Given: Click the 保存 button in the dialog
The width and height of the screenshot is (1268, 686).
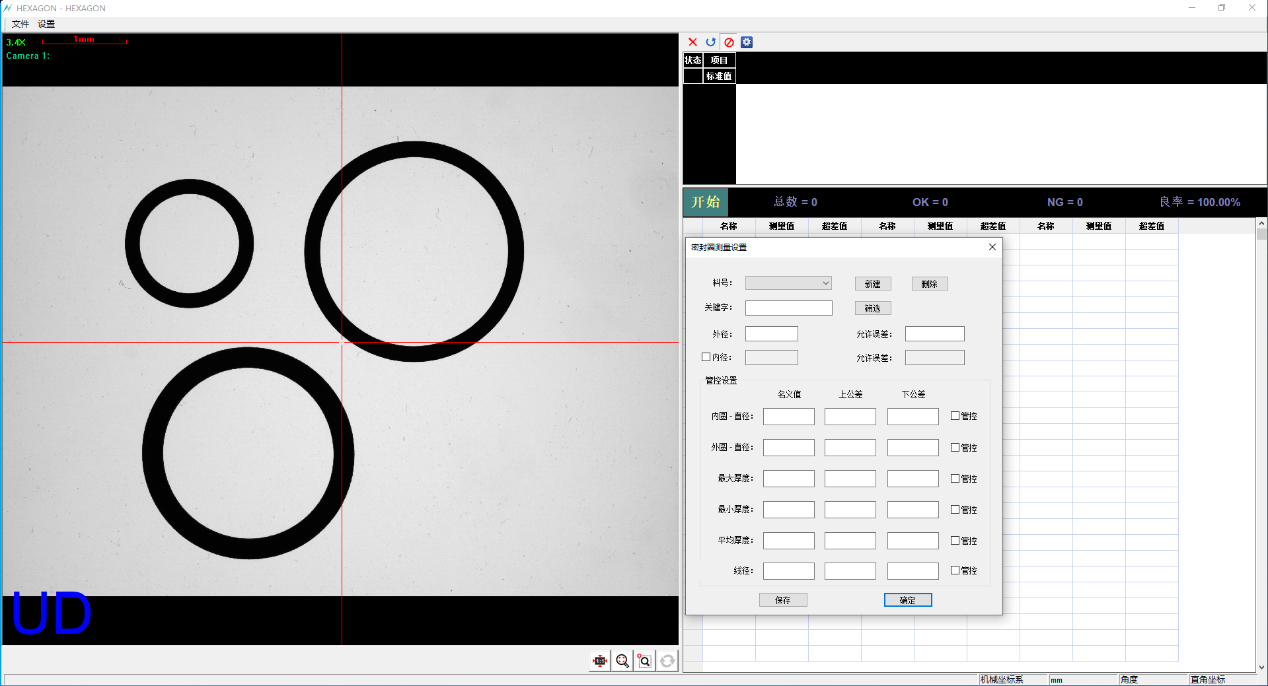Looking at the screenshot, I should [783, 599].
